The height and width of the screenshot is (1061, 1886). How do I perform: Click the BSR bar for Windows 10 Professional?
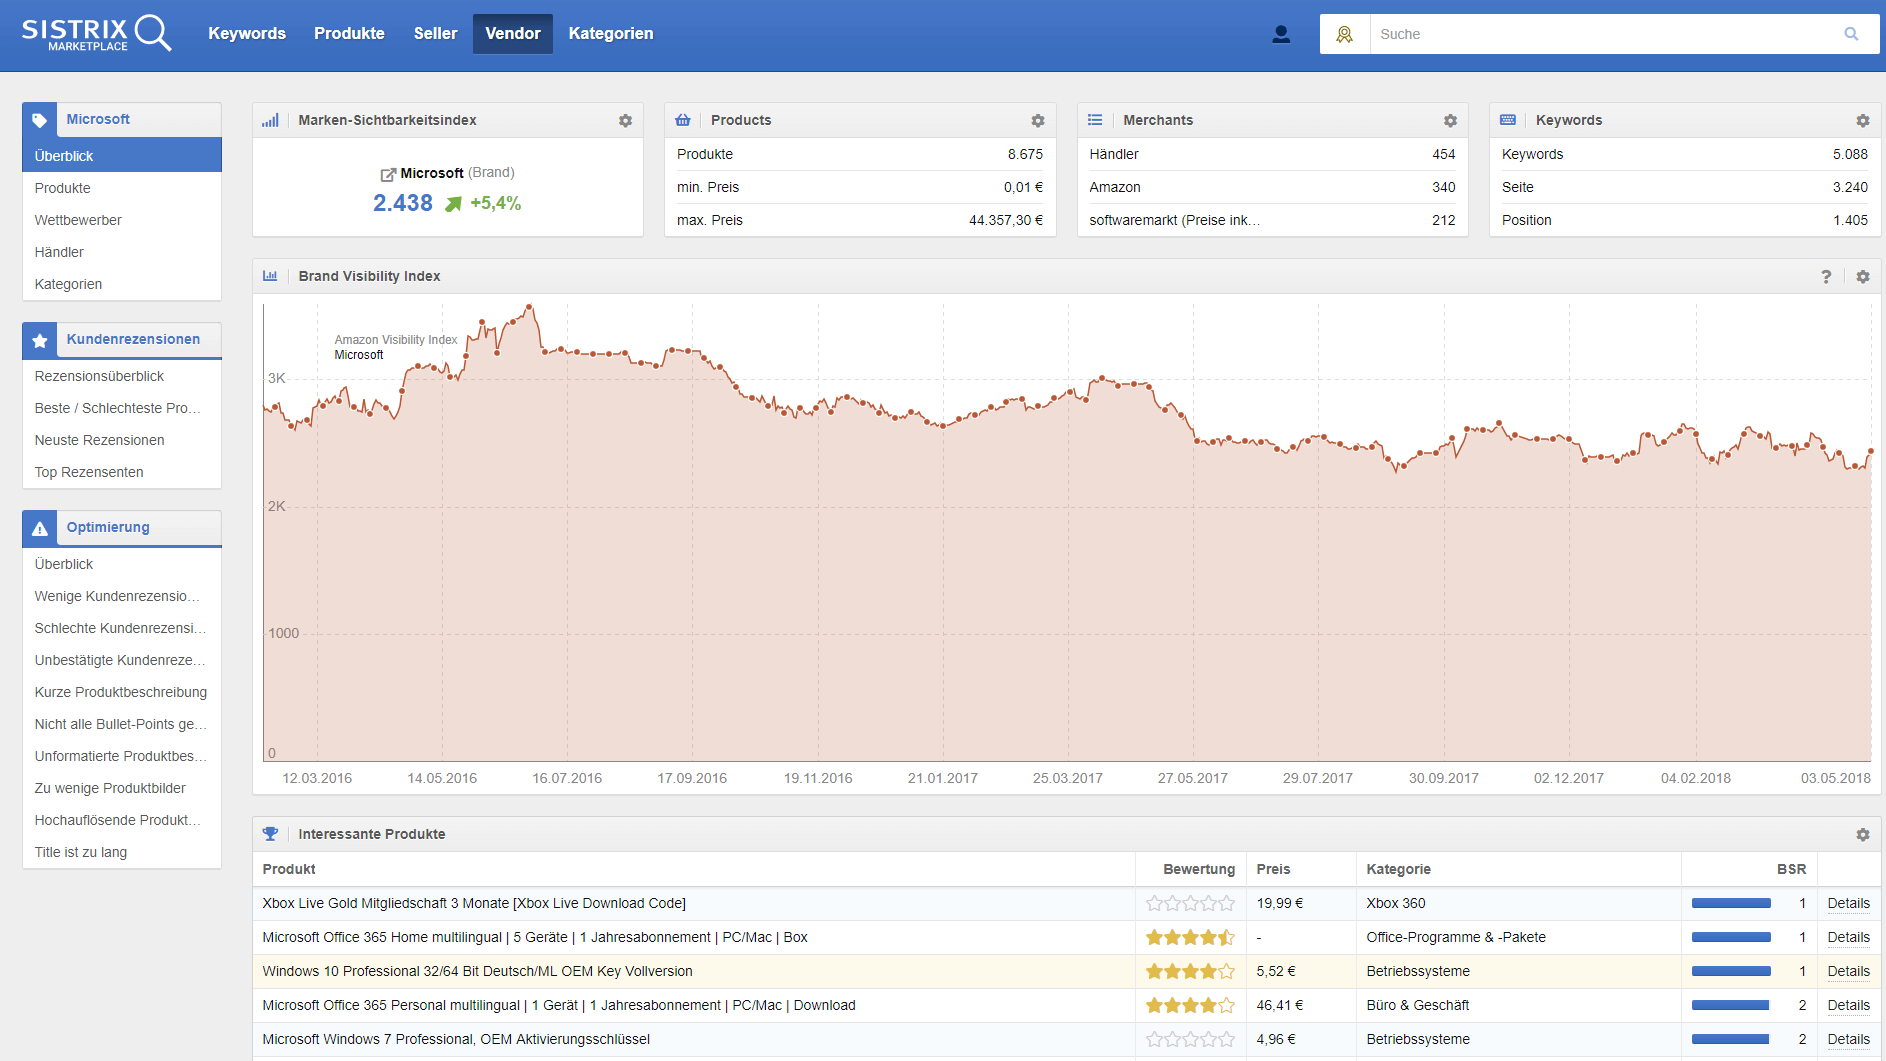click(1731, 971)
